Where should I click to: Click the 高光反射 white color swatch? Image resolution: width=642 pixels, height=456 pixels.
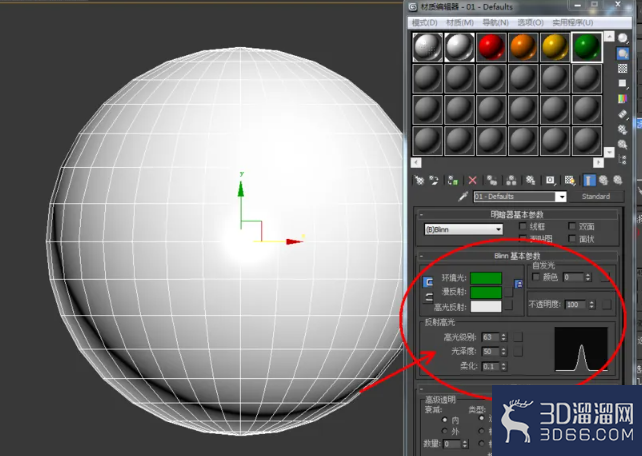[486, 306]
